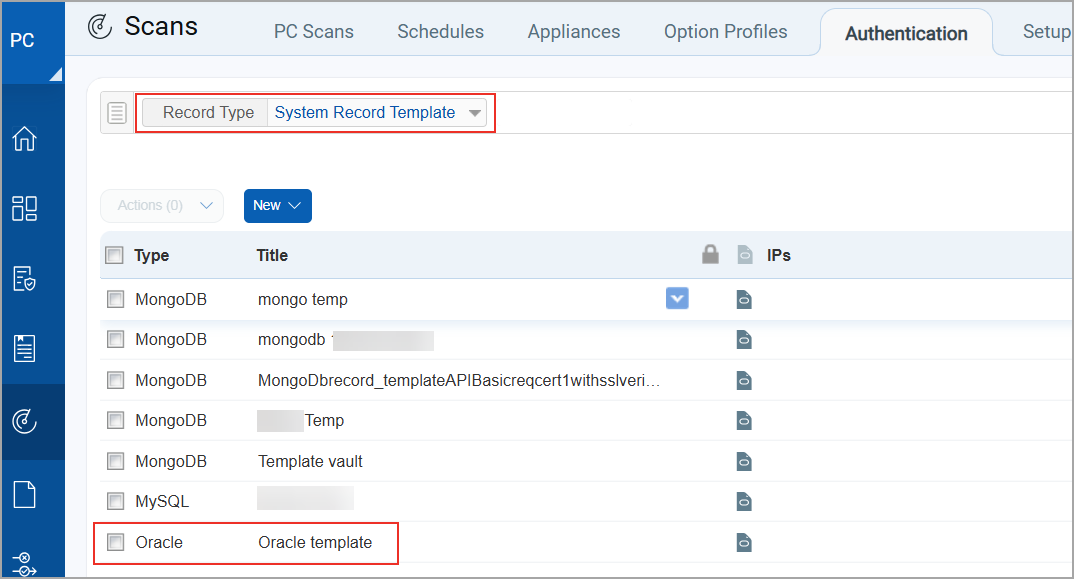Select the checkbox on the Template vault row
This screenshot has width=1074, height=579.
click(x=115, y=461)
